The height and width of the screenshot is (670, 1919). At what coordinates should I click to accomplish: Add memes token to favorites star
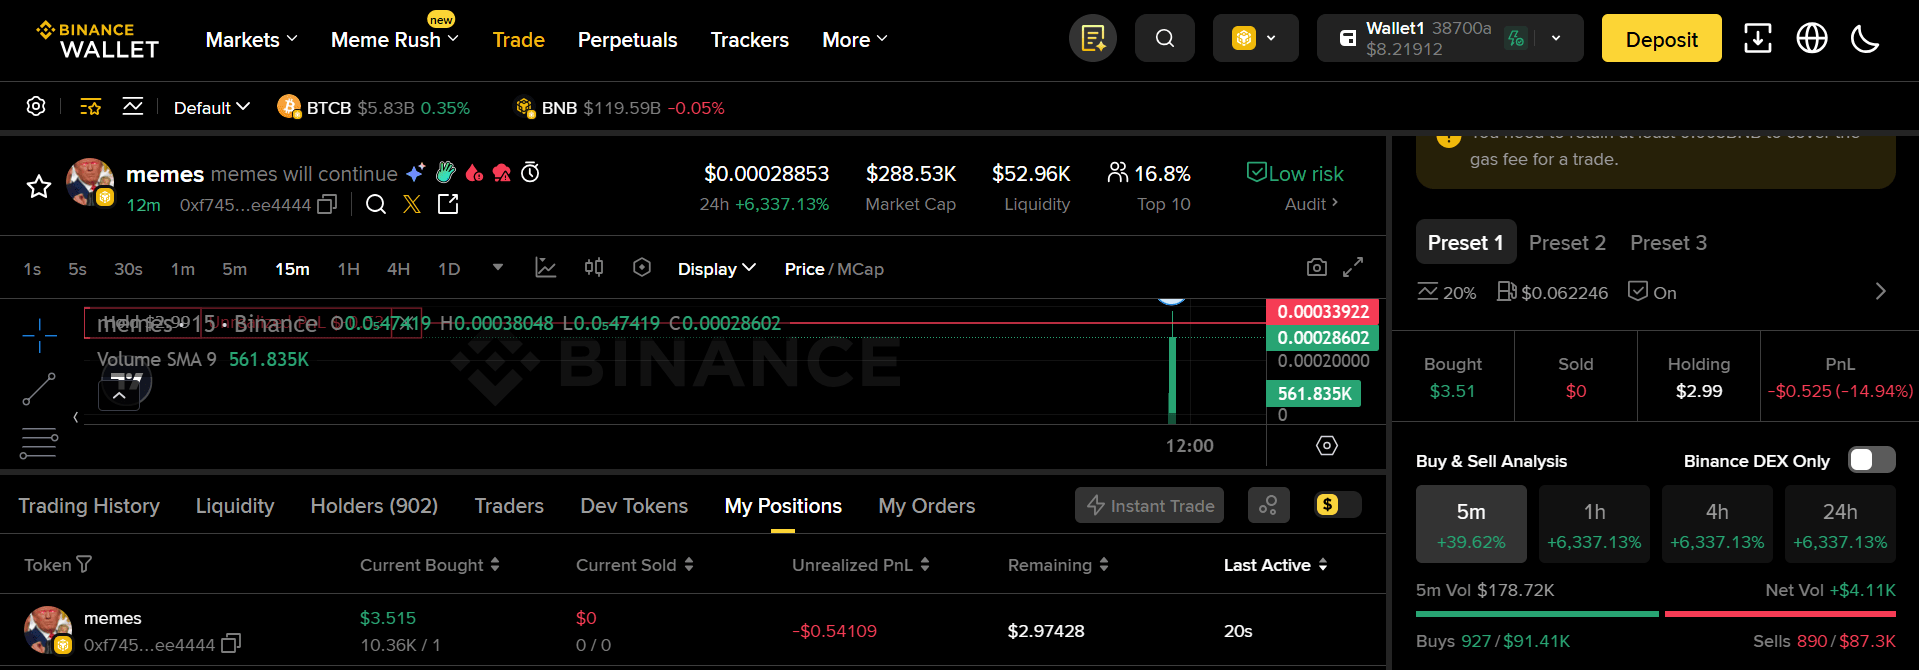point(39,186)
